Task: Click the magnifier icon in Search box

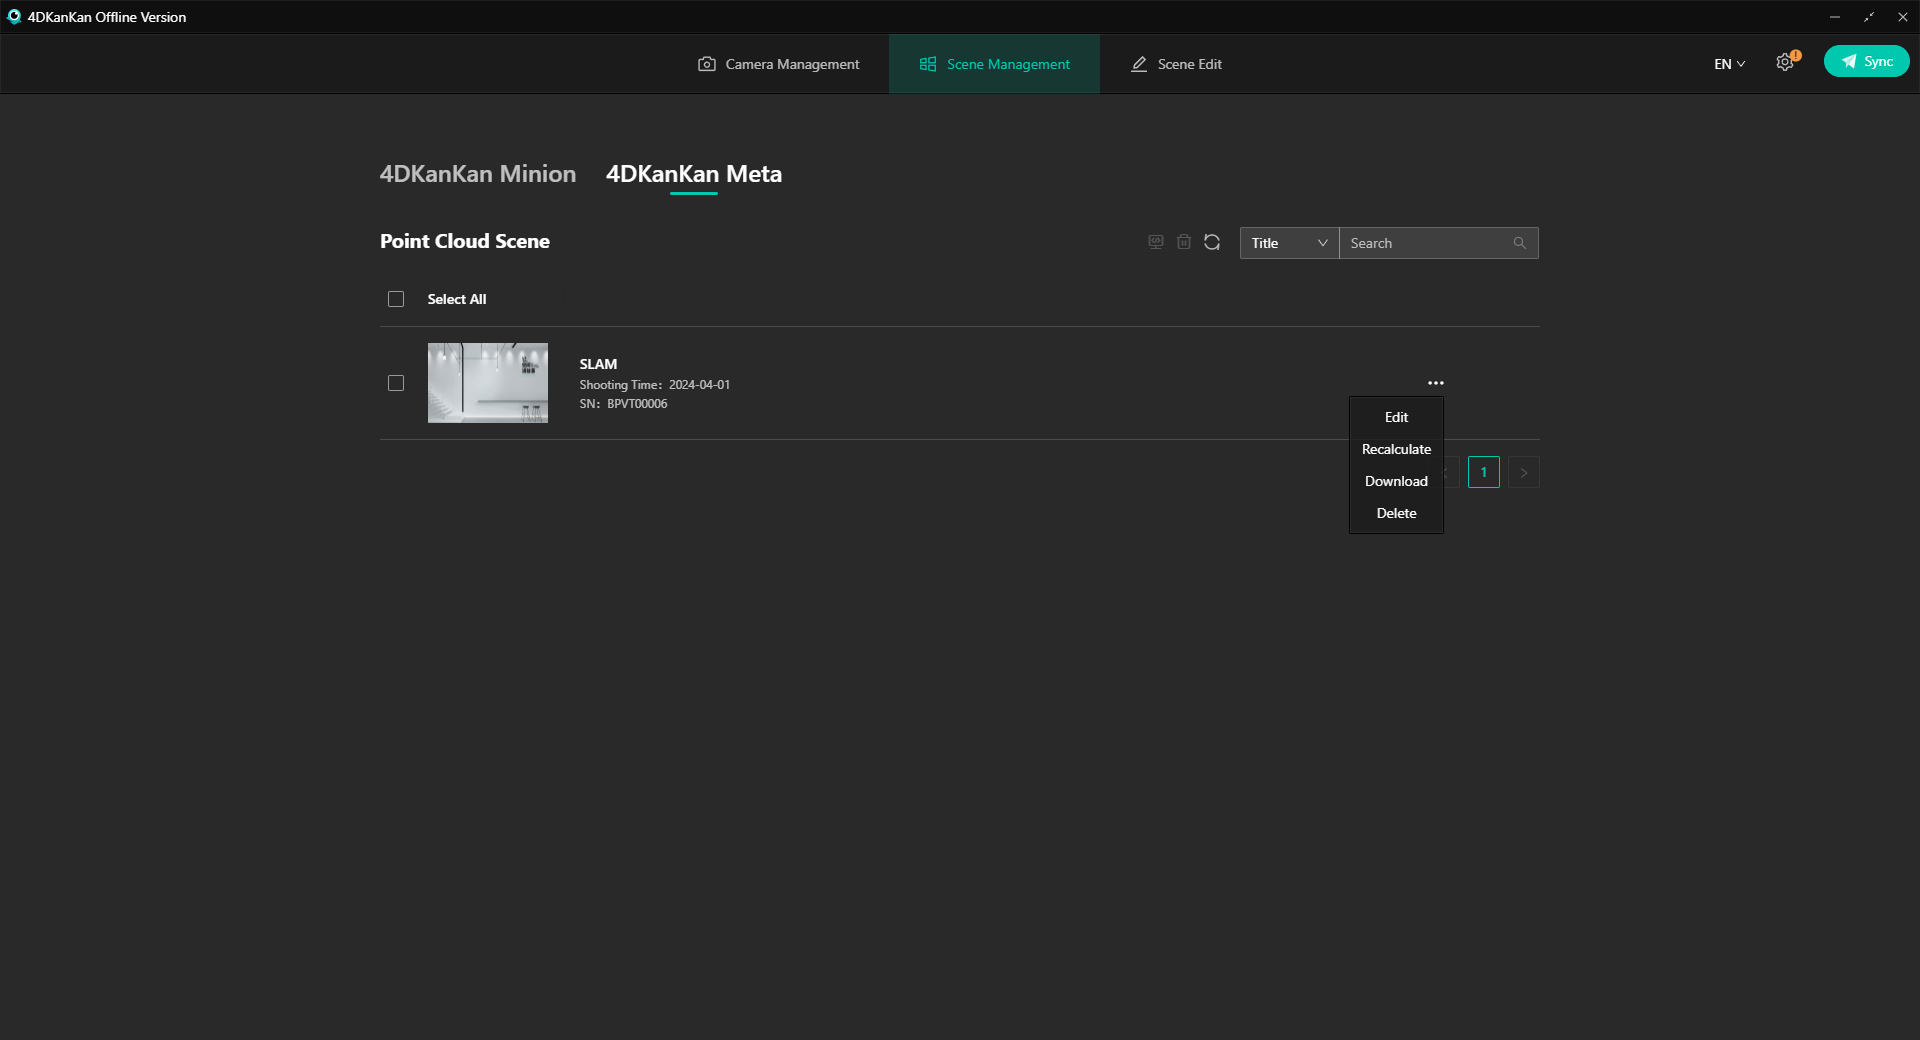Action: 1519,243
